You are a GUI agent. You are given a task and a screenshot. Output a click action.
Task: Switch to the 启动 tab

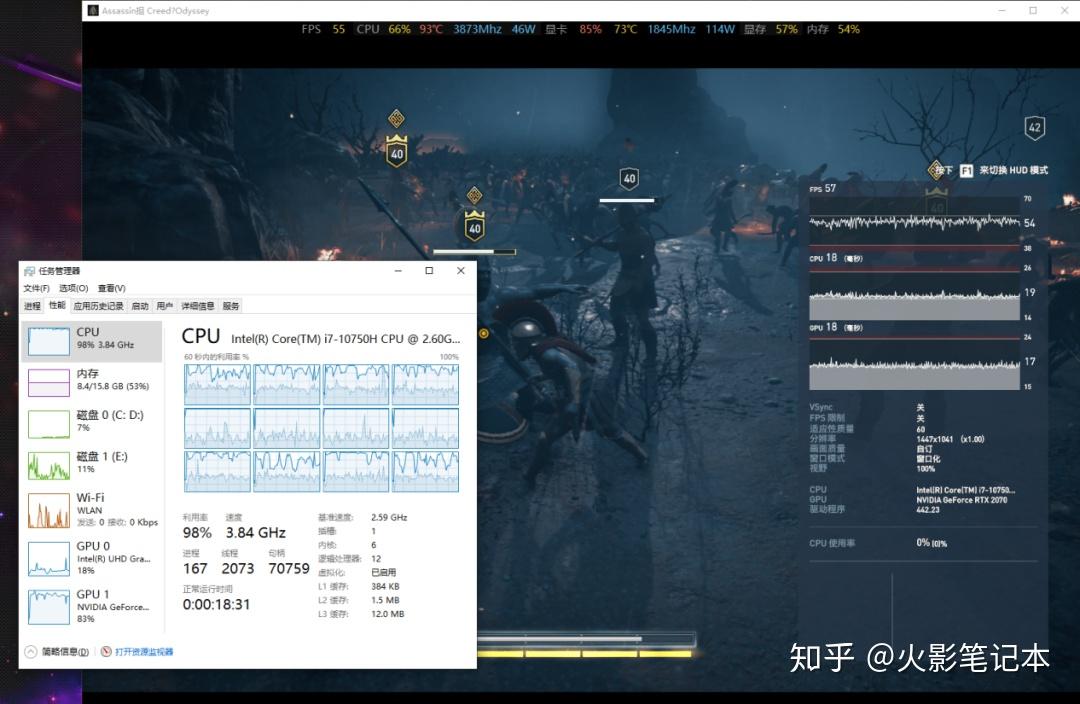[140, 306]
